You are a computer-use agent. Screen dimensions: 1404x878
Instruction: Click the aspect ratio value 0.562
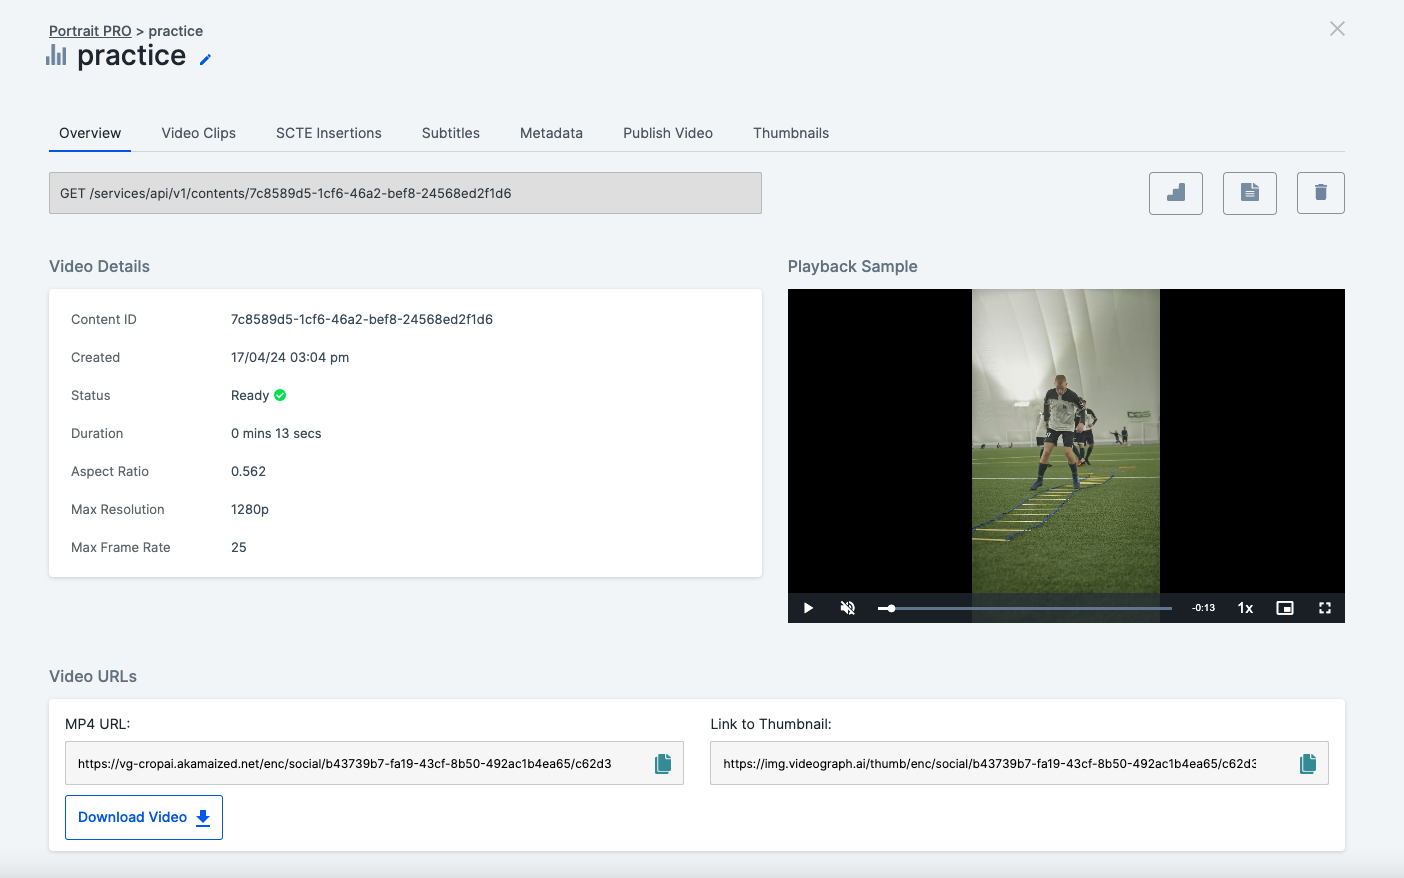coord(248,471)
